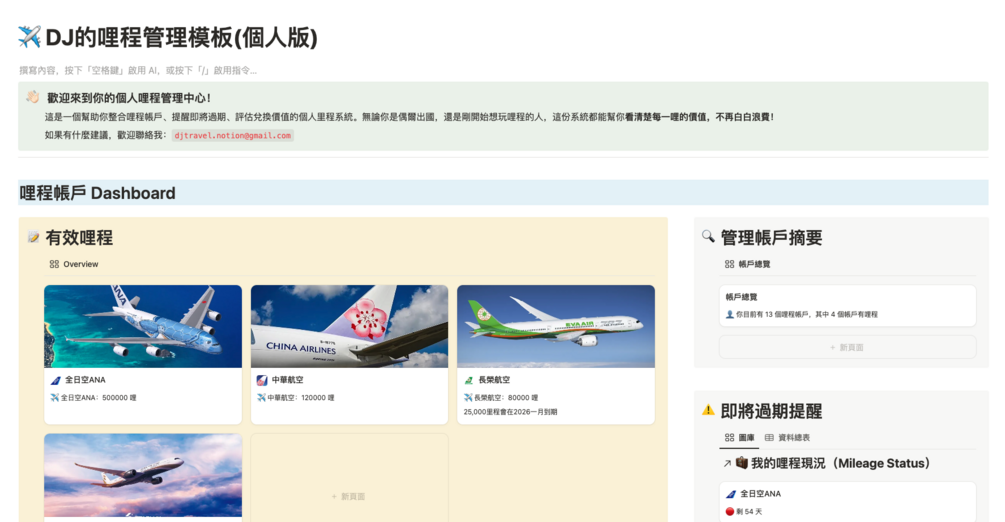Click the memo icon beside 有效哩程
Screen dimensions: 1005x522
[x=33, y=238]
